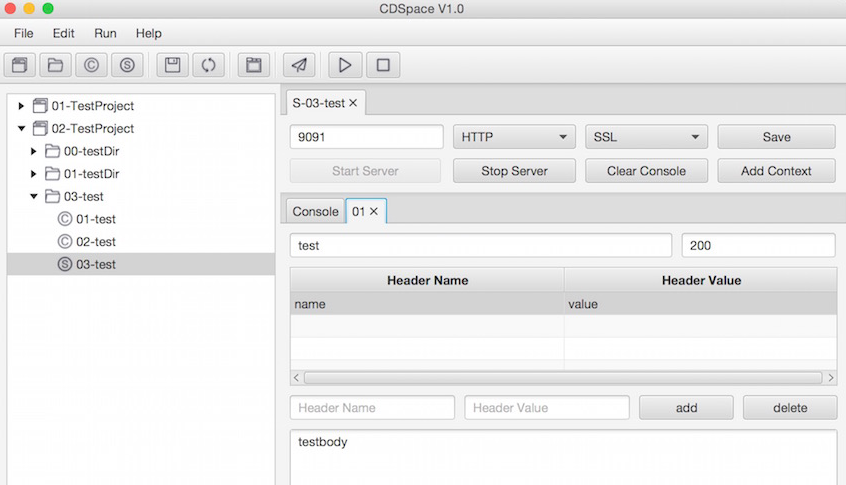846x485 pixels.
Task: Switch to the Console tab
Action: 316,211
